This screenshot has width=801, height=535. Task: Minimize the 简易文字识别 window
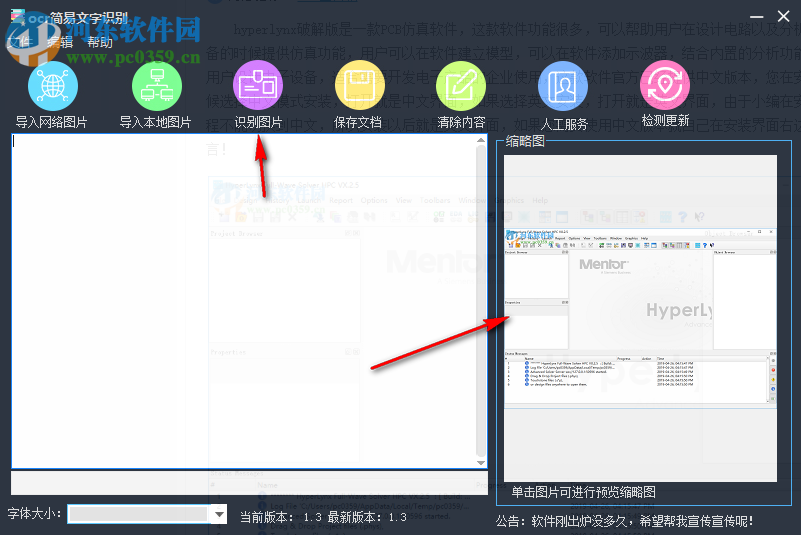757,16
